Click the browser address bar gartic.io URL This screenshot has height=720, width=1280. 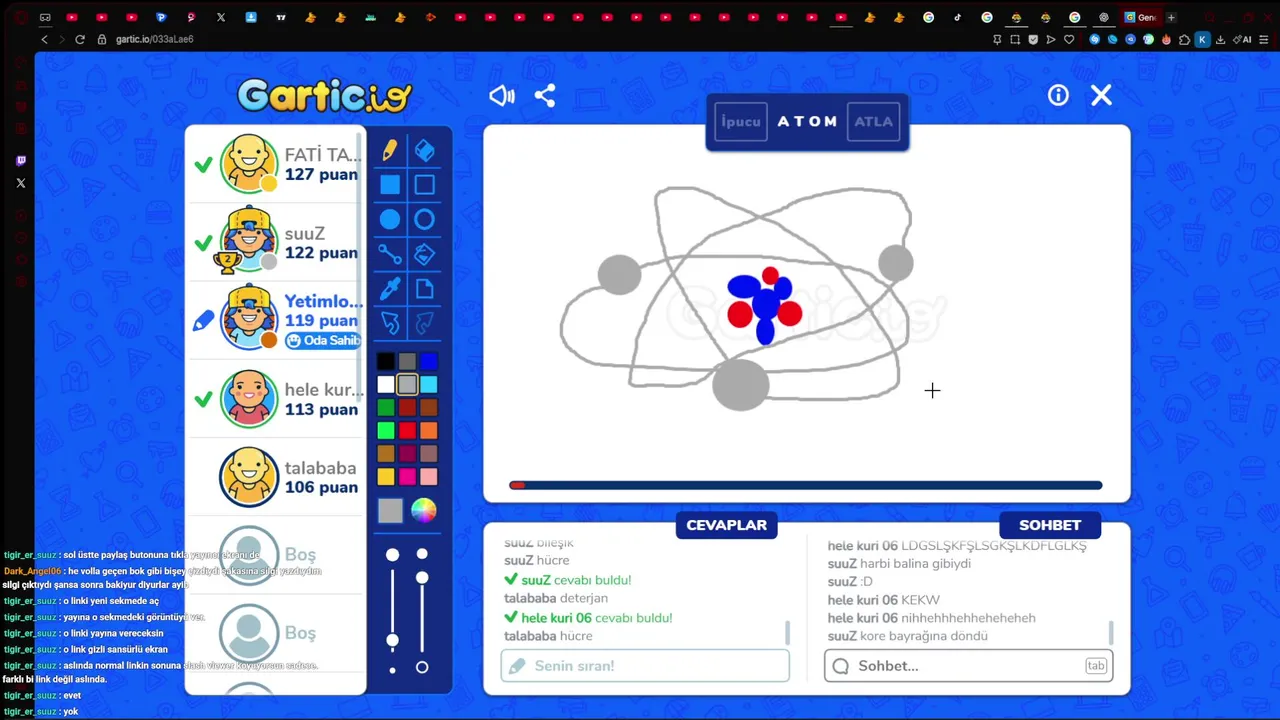click(x=154, y=39)
